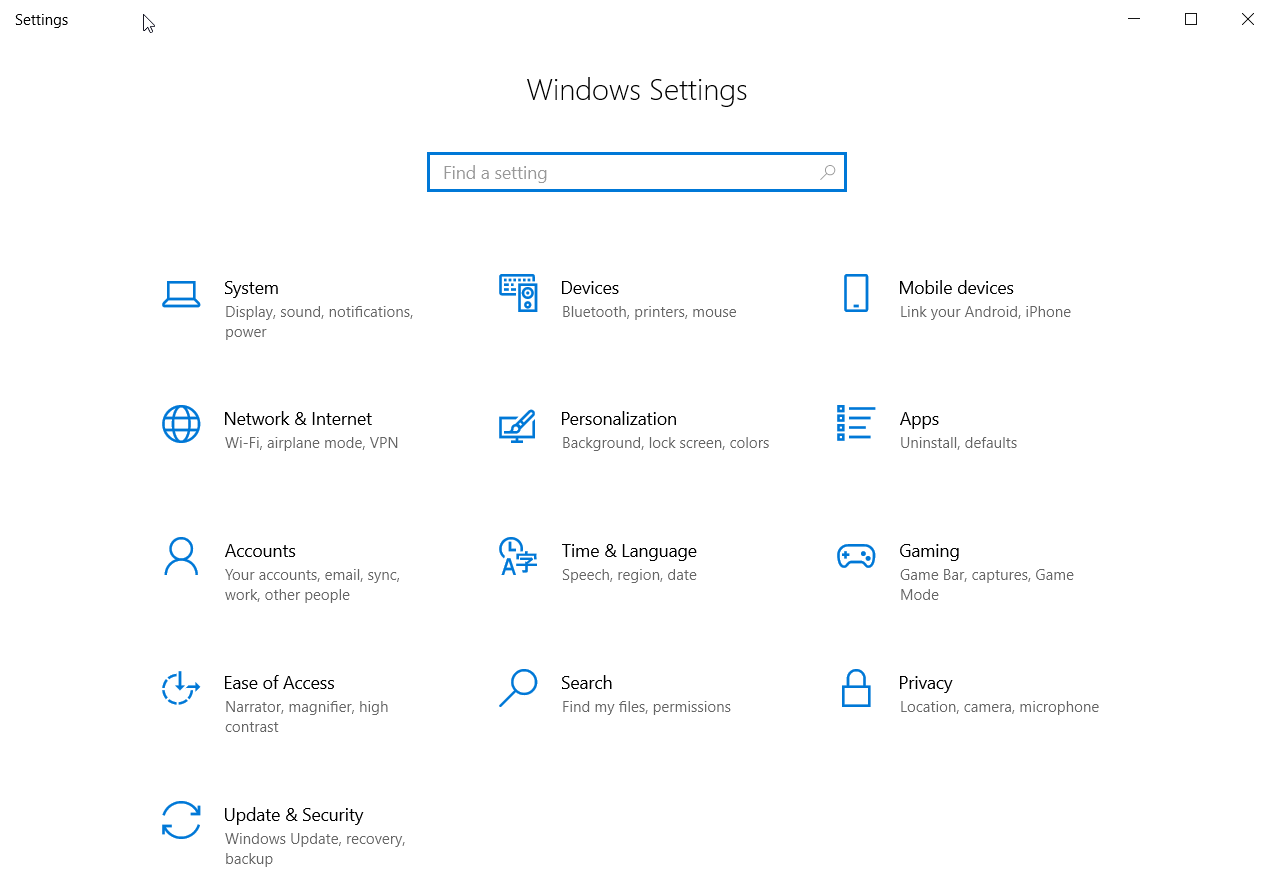Image resolution: width=1275 pixels, height=889 pixels.
Task: Click the Search category magnifier icon
Action: (518, 688)
